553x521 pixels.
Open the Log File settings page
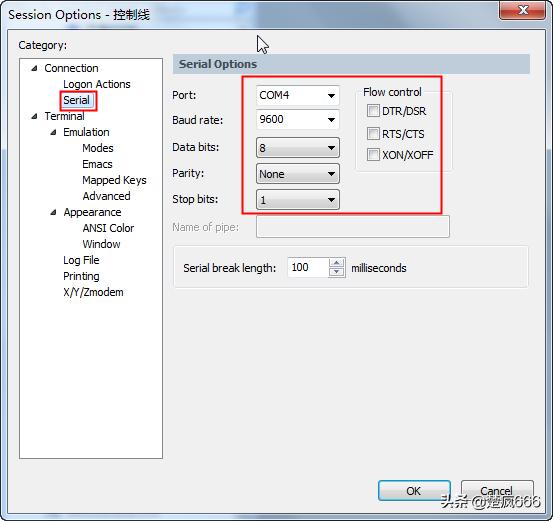tap(81, 260)
